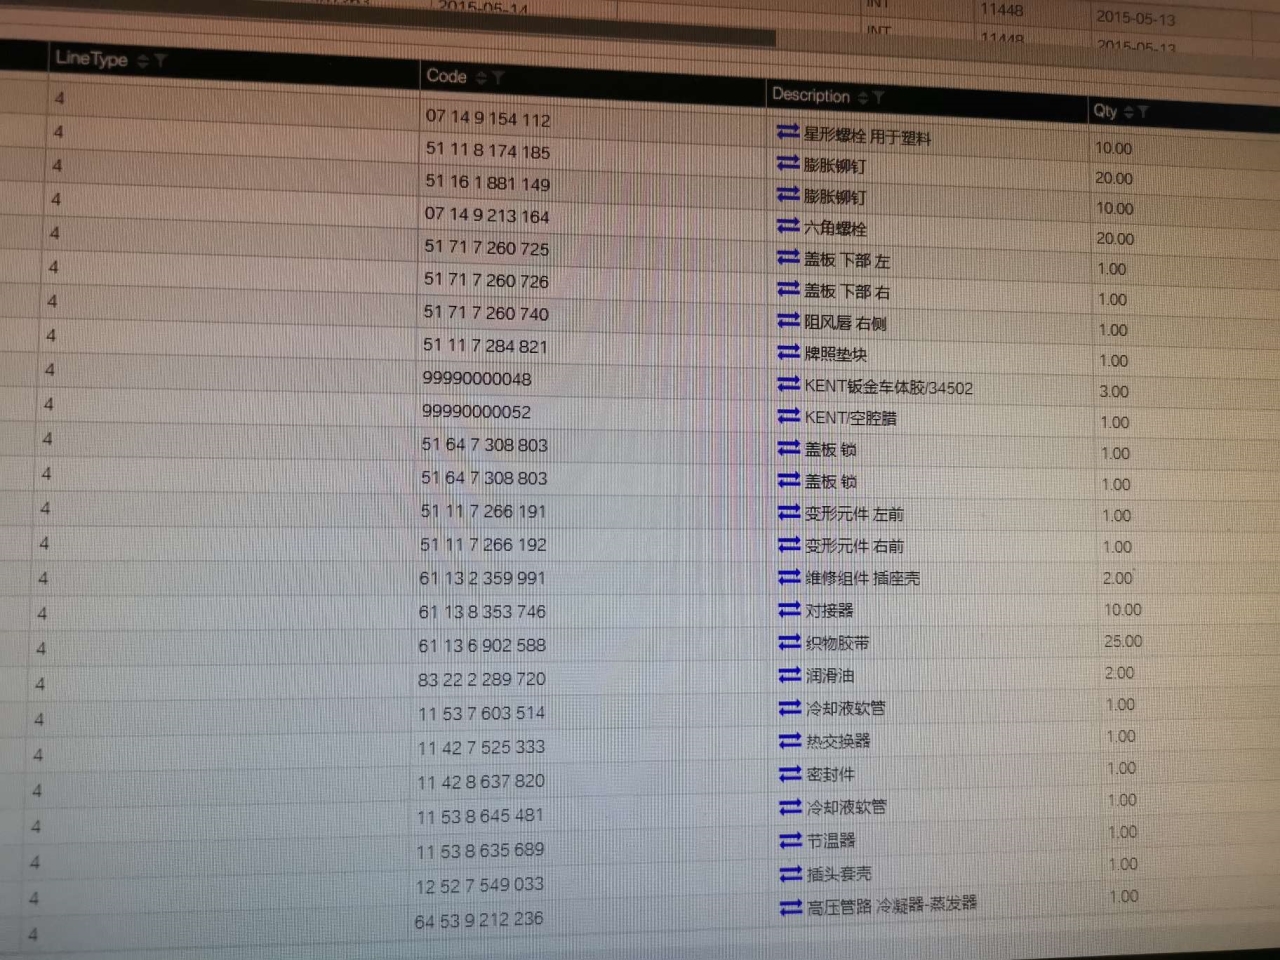Screen dimensions: 1280x960
Task: Select code cell 11 42 7 525 333
Action: point(481,748)
